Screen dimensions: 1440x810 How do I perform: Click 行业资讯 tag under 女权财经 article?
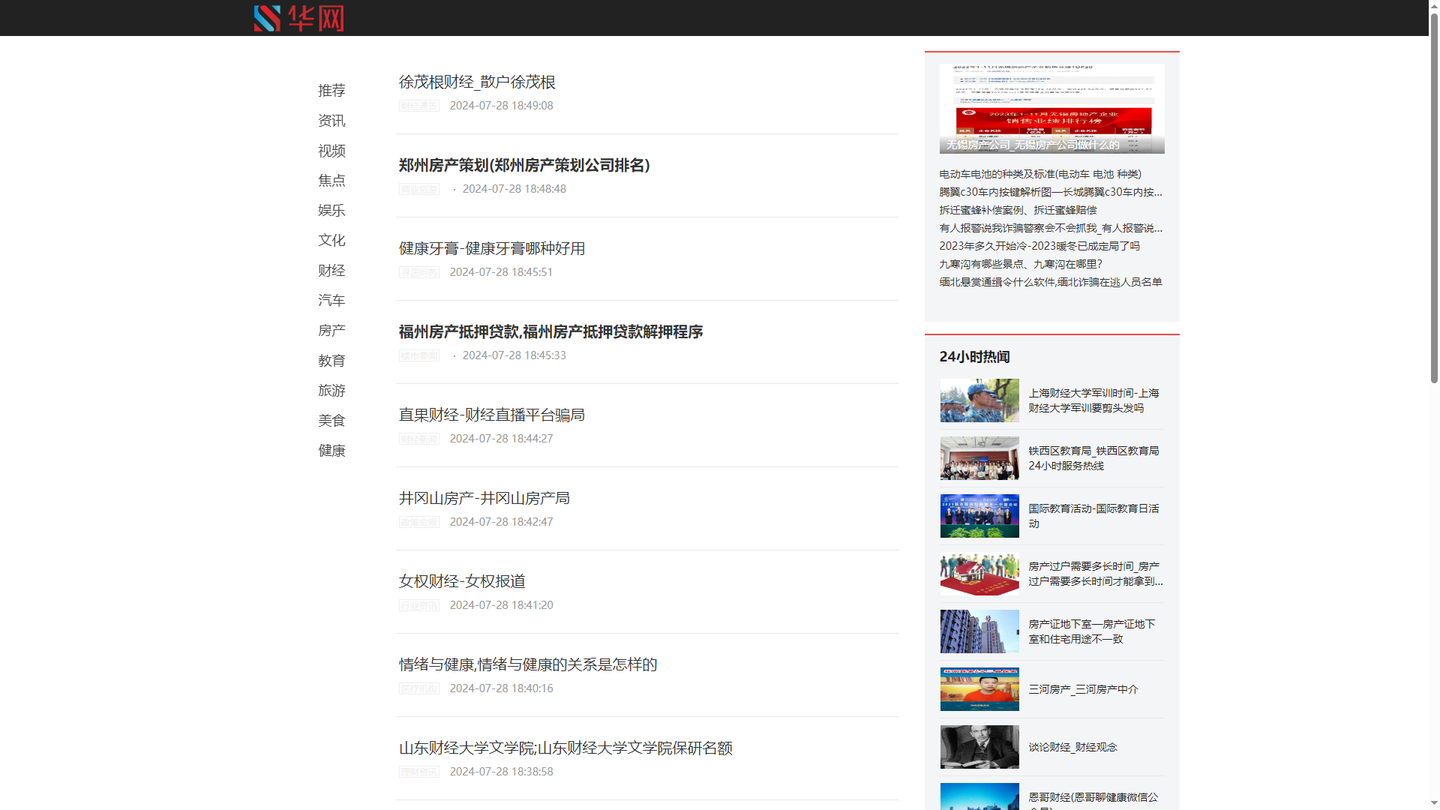tap(419, 605)
